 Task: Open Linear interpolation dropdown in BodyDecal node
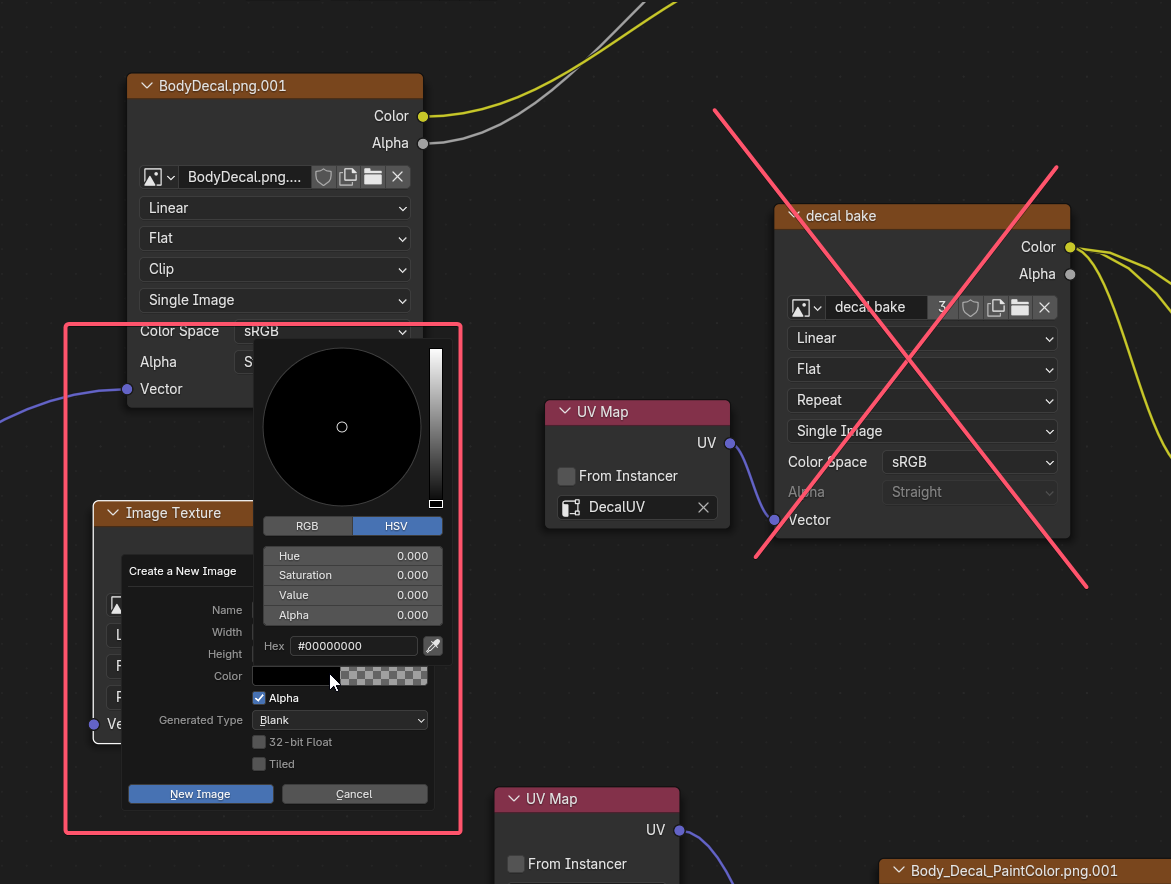[275, 208]
